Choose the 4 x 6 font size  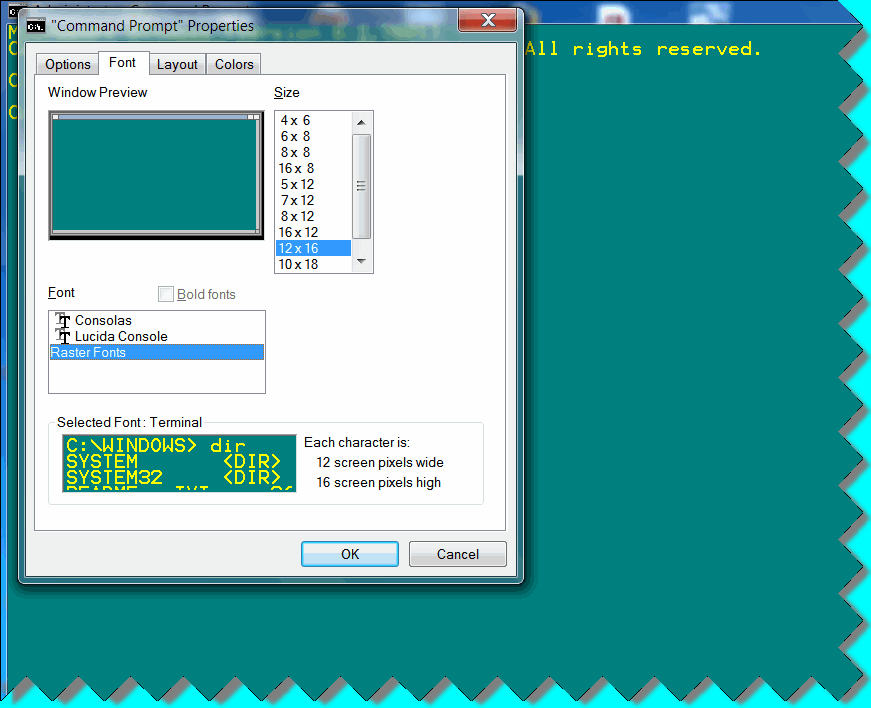(x=313, y=120)
